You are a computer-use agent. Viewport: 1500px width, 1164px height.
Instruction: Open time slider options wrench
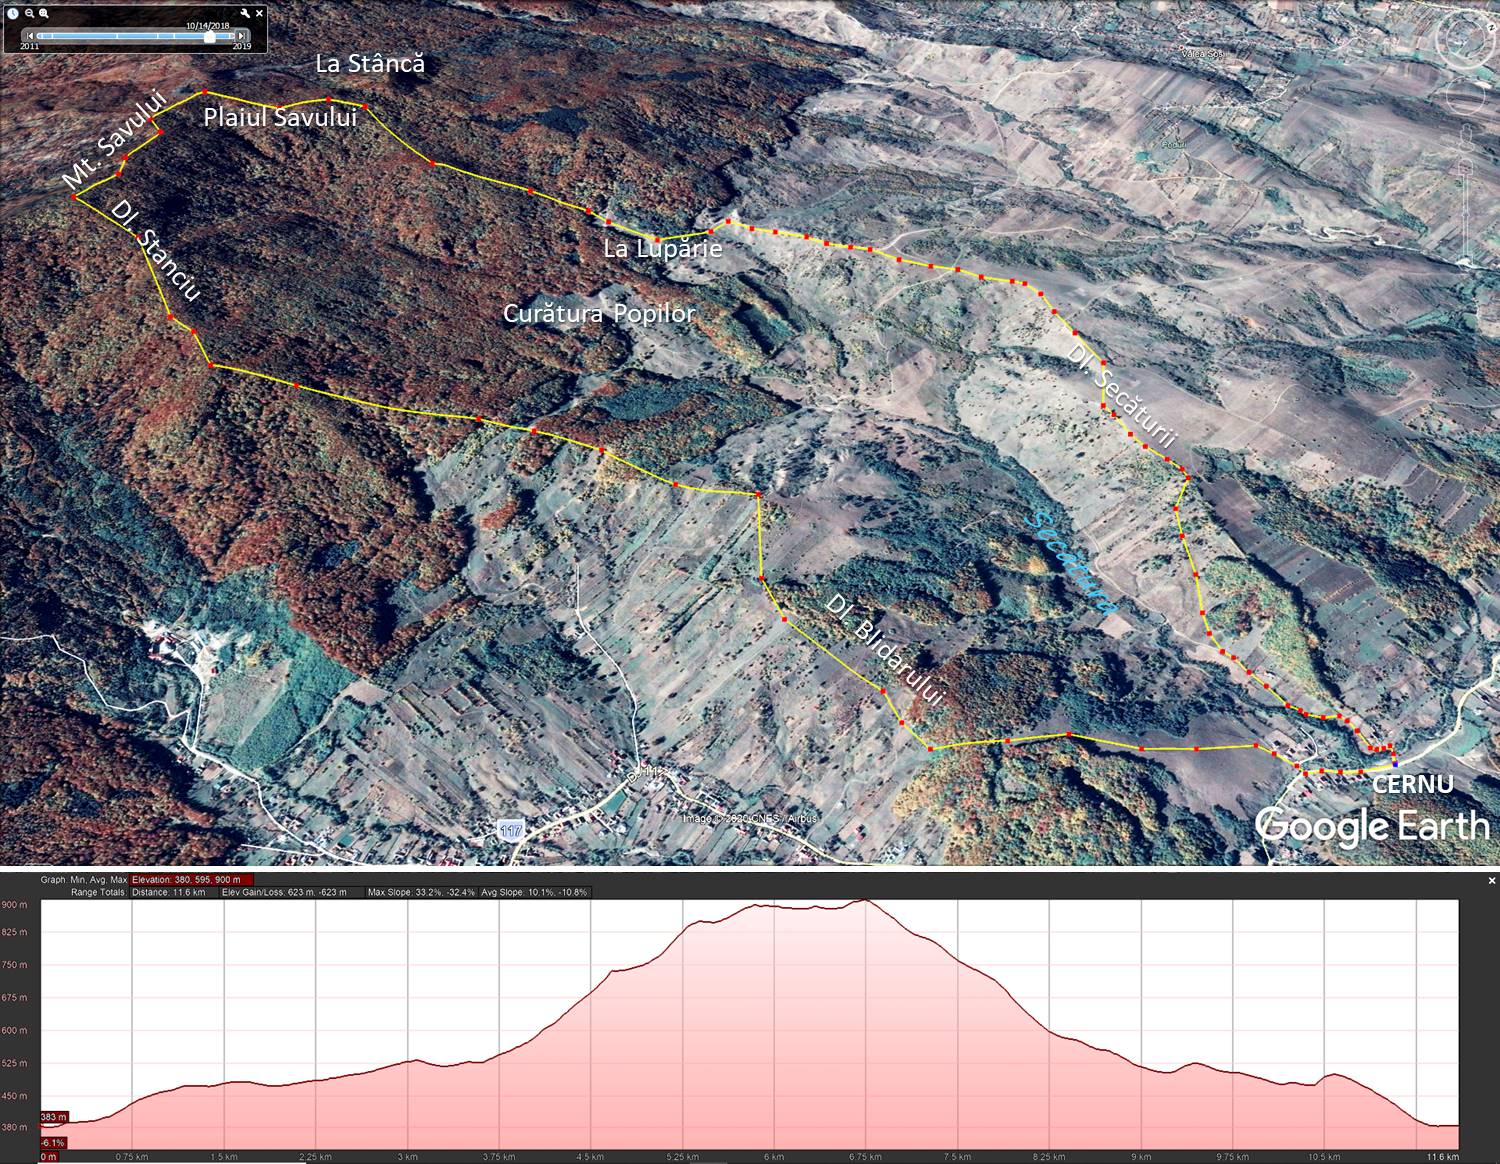point(244,14)
